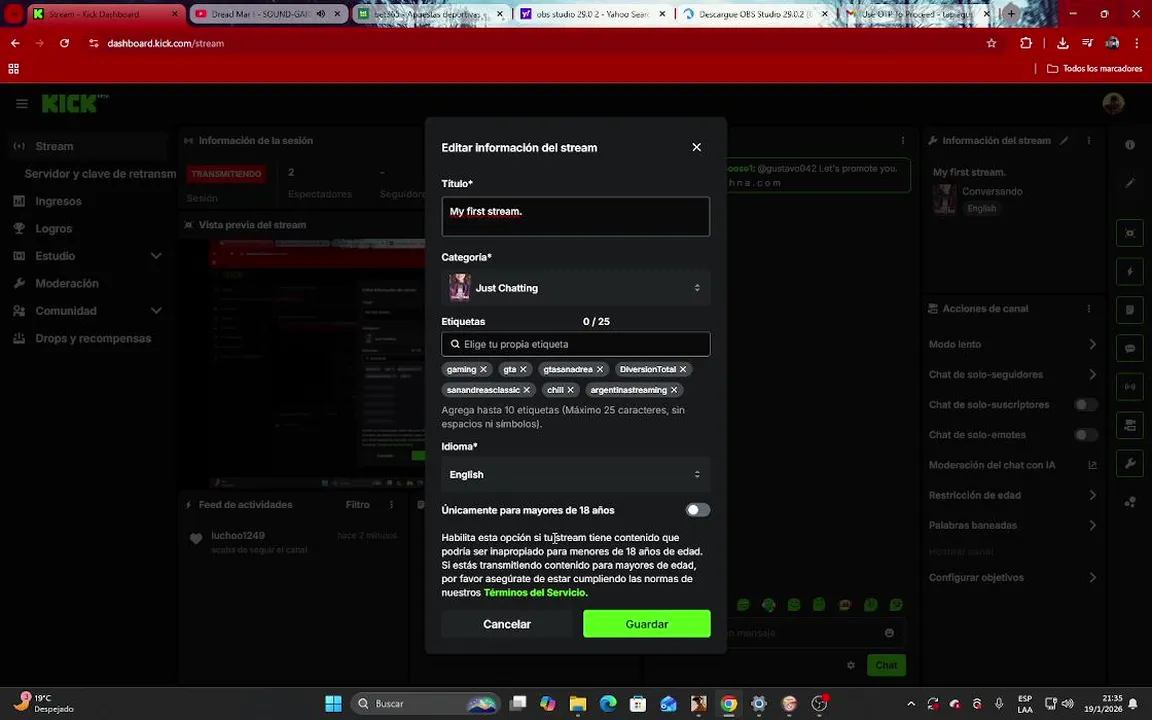Image resolution: width=1152 pixels, height=720 pixels.
Task: Open Moderación in the sidebar
Action: tap(67, 284)
